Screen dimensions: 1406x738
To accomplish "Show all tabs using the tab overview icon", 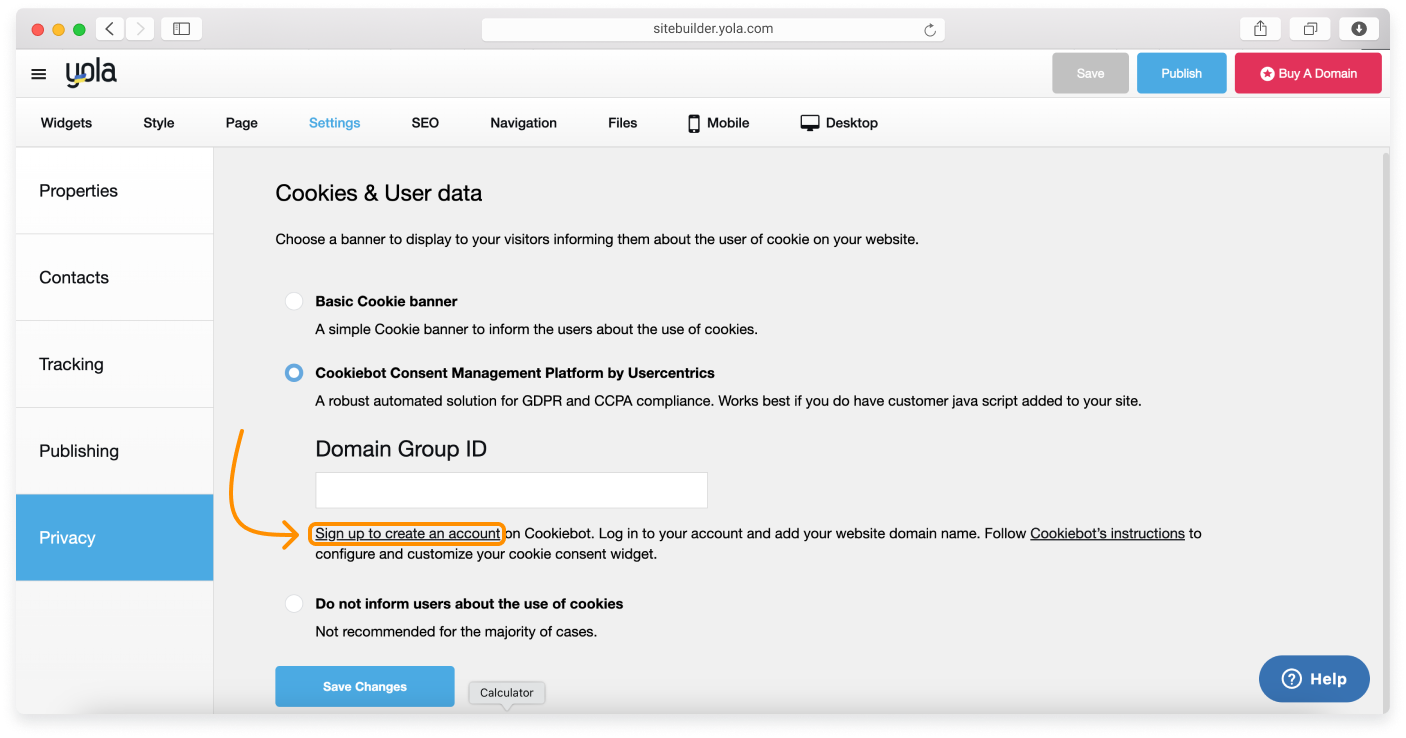I will tap(1309, 29).
